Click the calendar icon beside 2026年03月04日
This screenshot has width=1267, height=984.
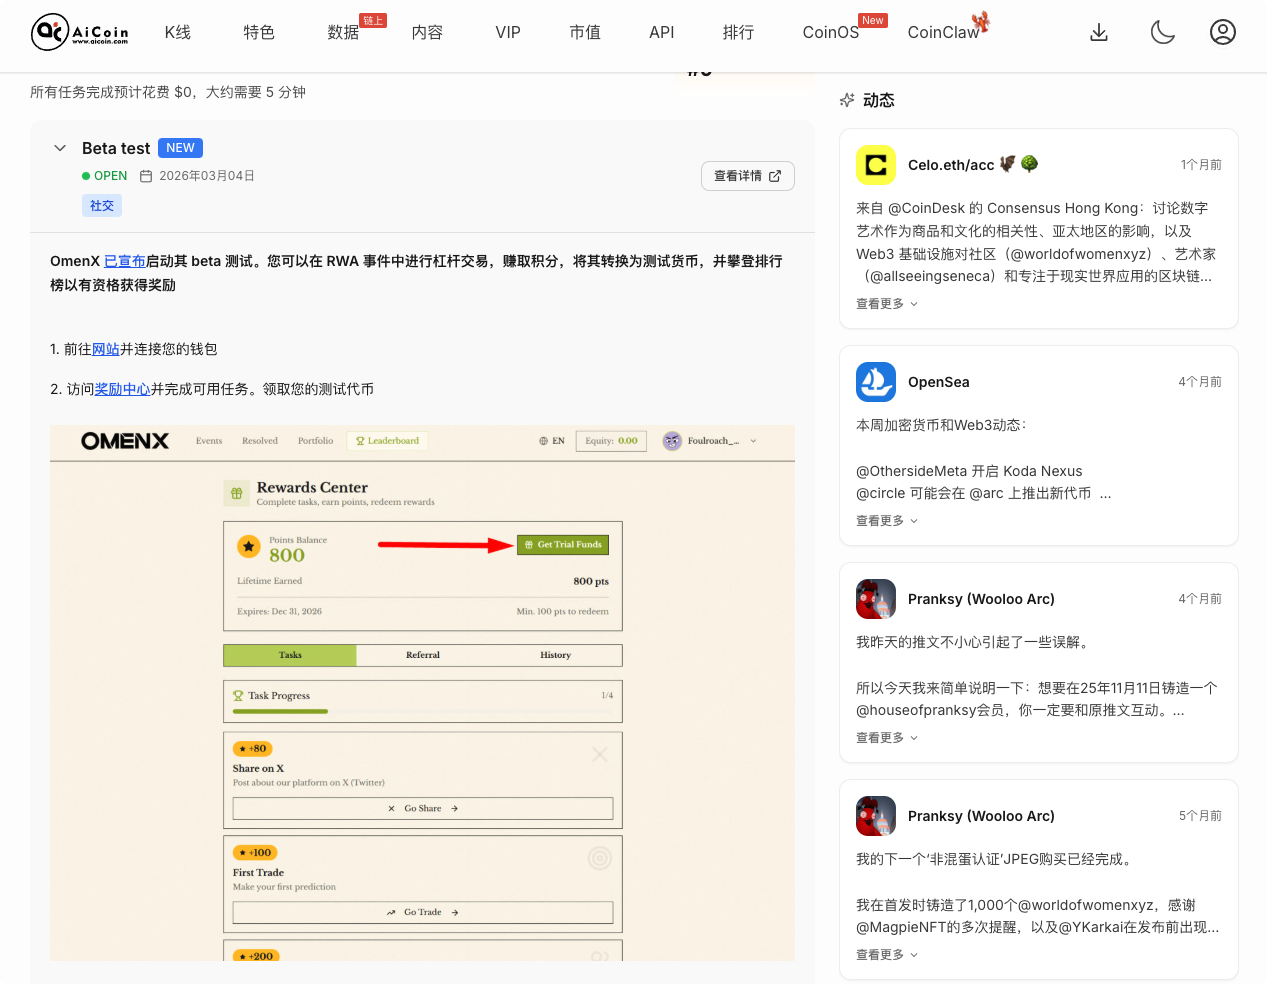tap(146, 176)
